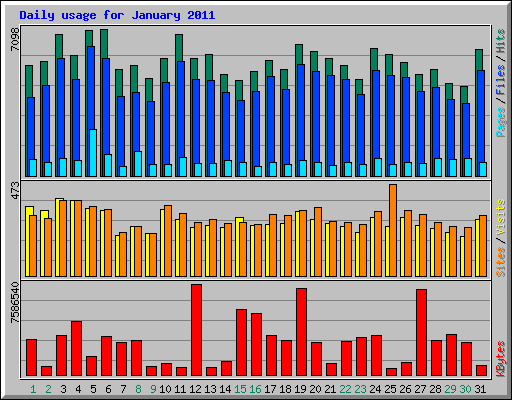Click the red KBytes bar for day 16

tap(256, 345)
